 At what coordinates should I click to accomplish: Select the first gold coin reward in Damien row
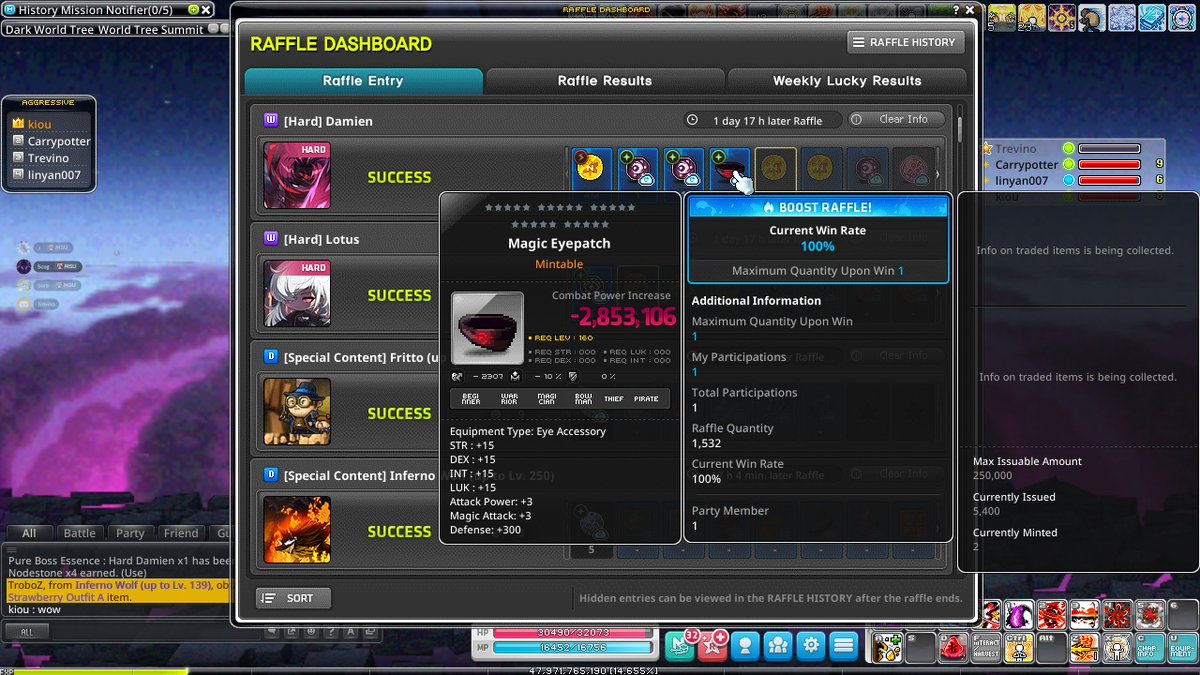tap(592, 168)
